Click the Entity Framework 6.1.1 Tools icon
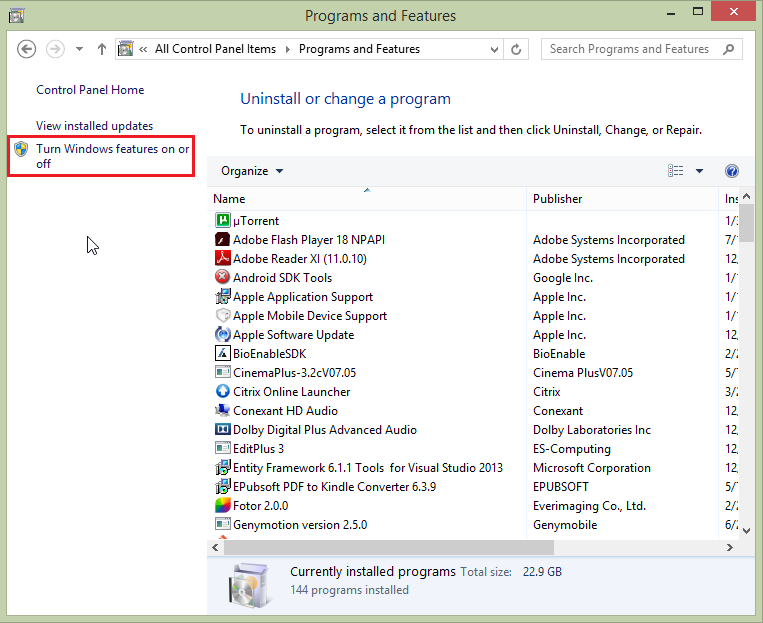The height and width of the screenshot is (623, 763). click(x=222, y=467)
